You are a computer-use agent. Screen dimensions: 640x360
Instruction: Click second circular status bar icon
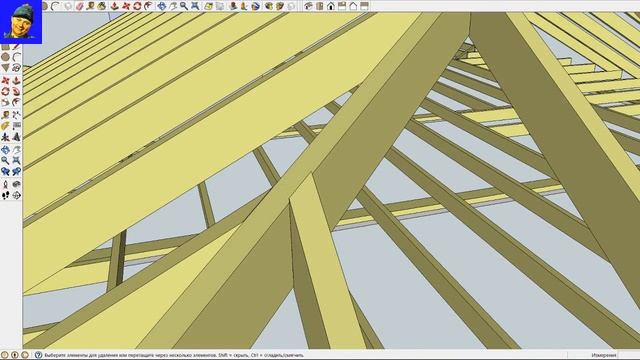point(15,355)
